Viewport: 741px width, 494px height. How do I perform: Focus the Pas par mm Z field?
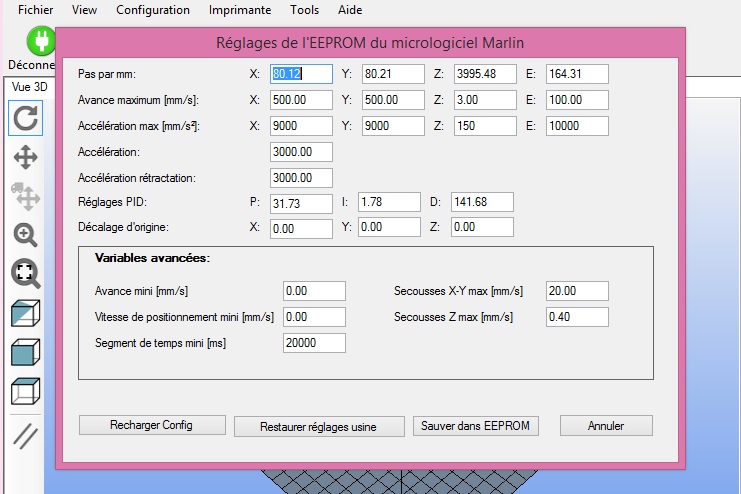(485, 74)
